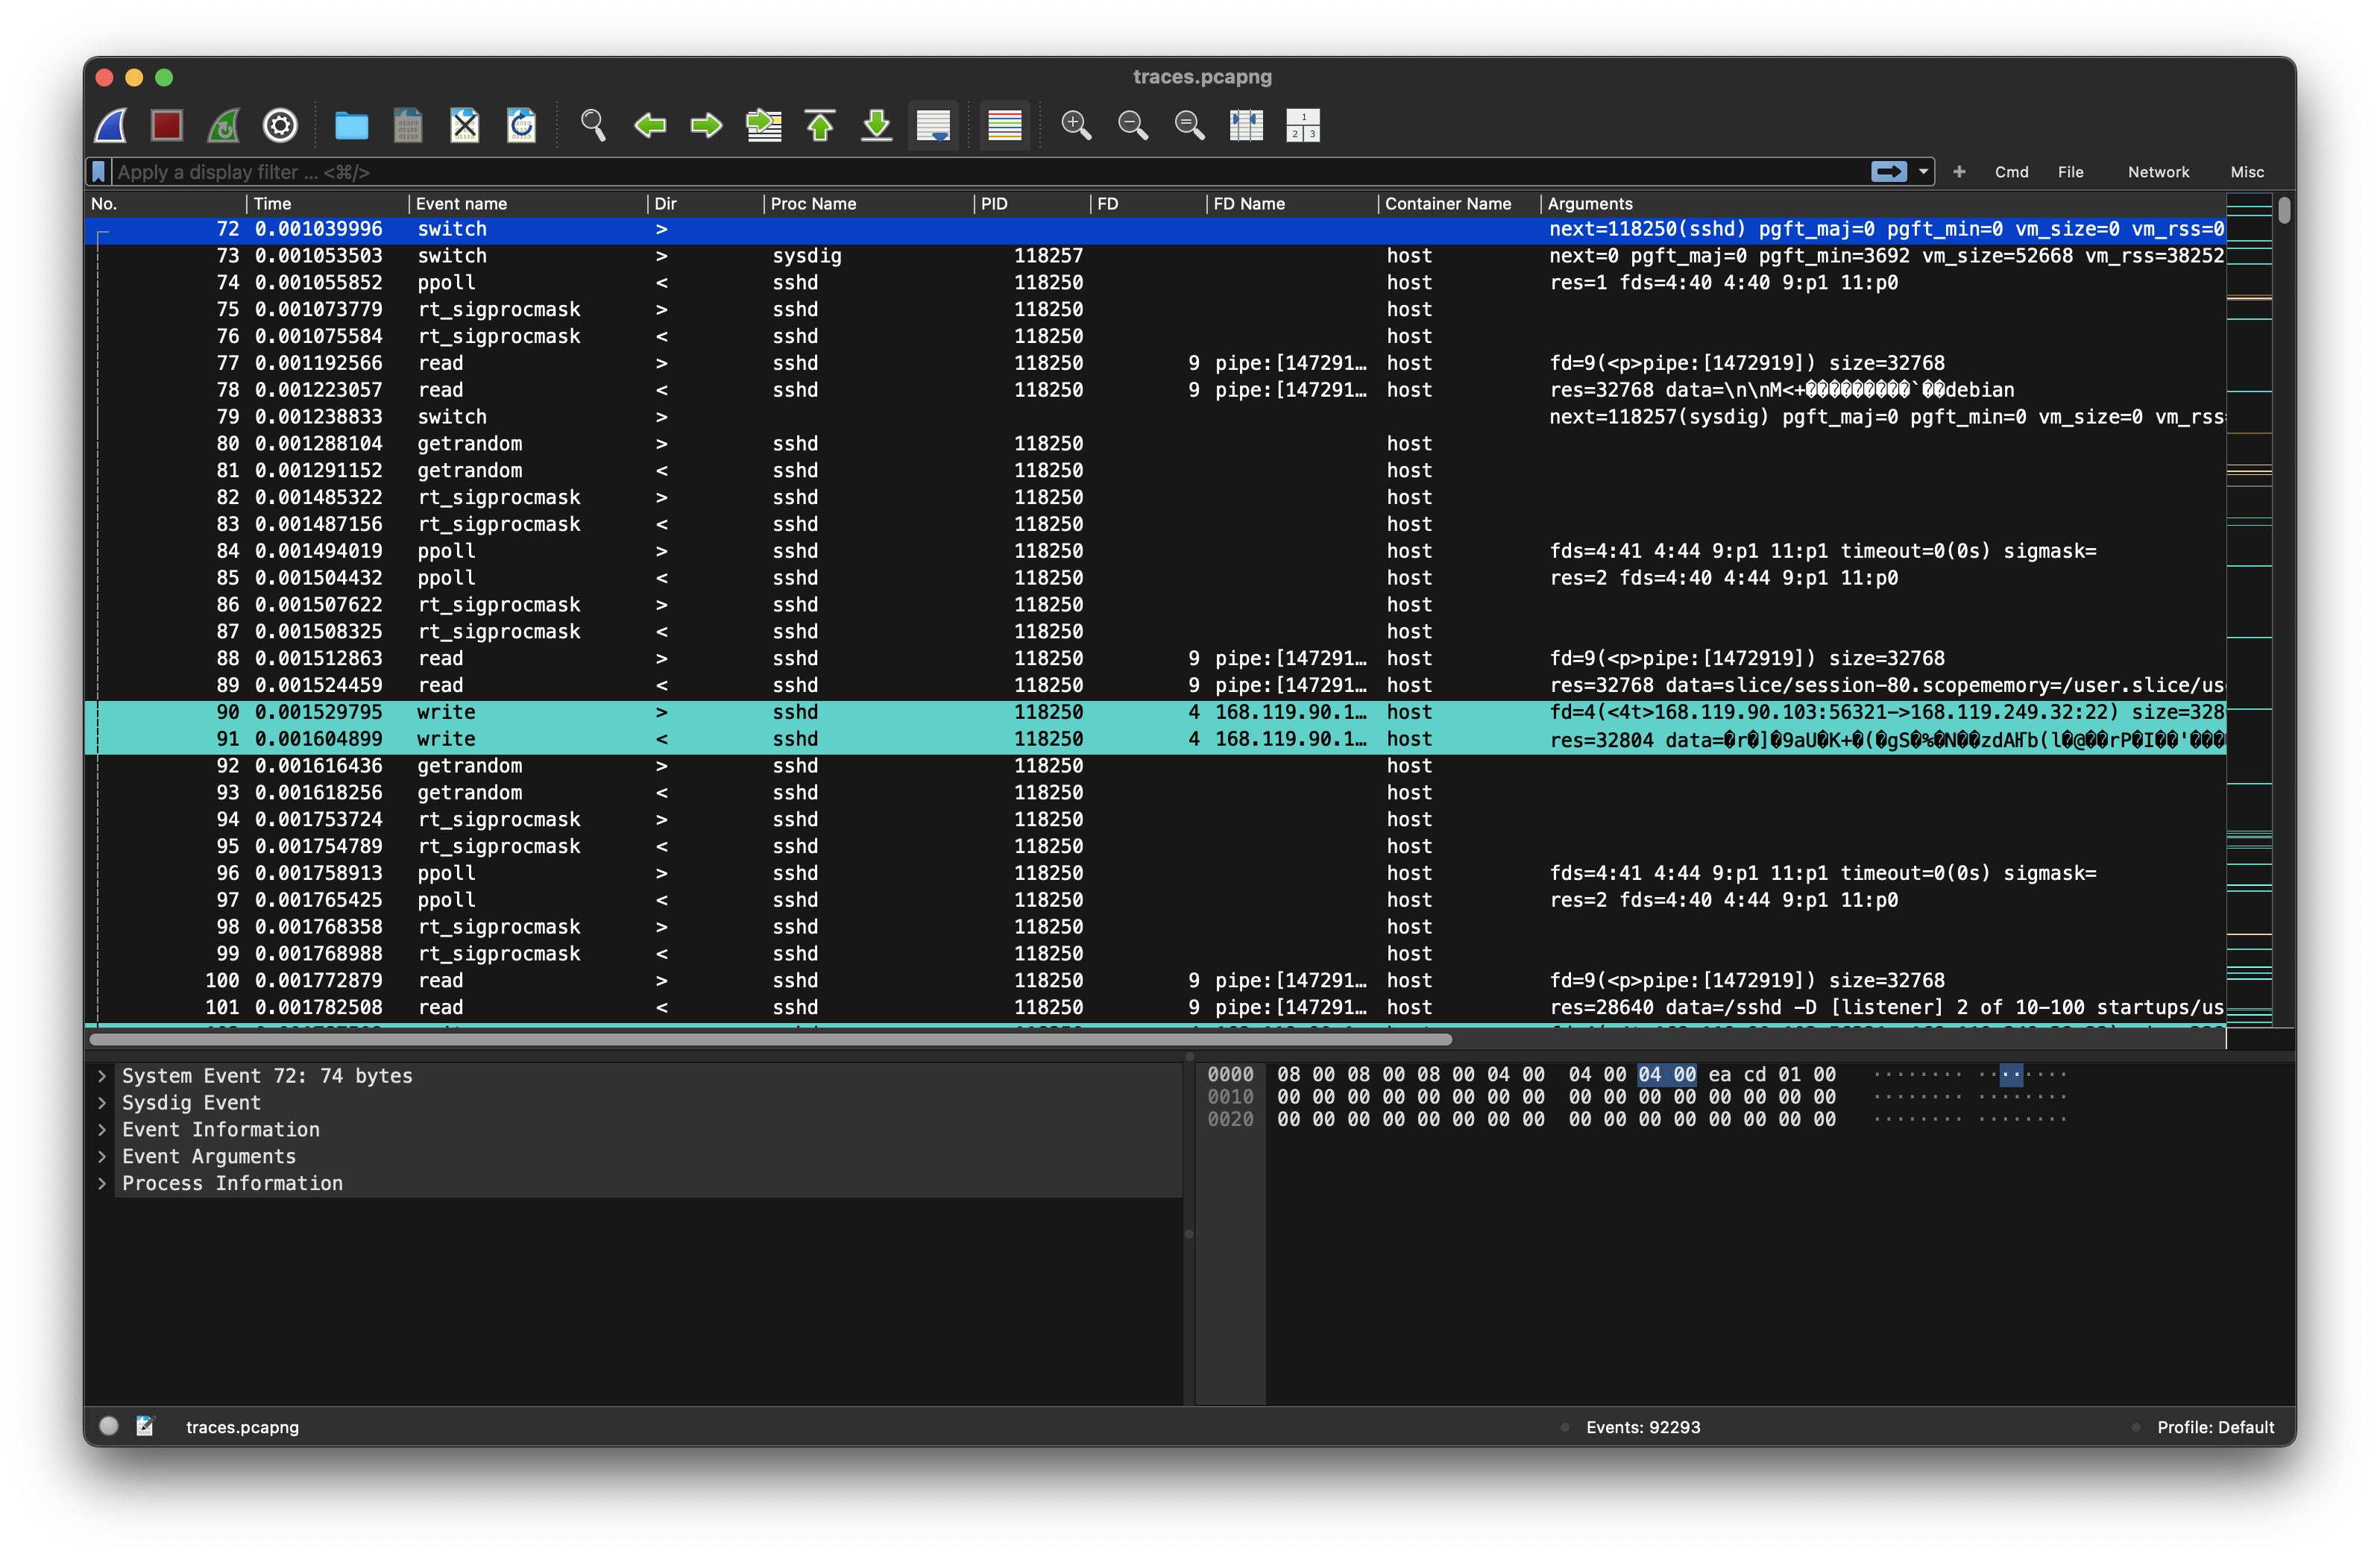The width and height of the screenshot is (2380, 1557).
Task: Jump to the last event with the down arrow
Action: click(876, 125)
